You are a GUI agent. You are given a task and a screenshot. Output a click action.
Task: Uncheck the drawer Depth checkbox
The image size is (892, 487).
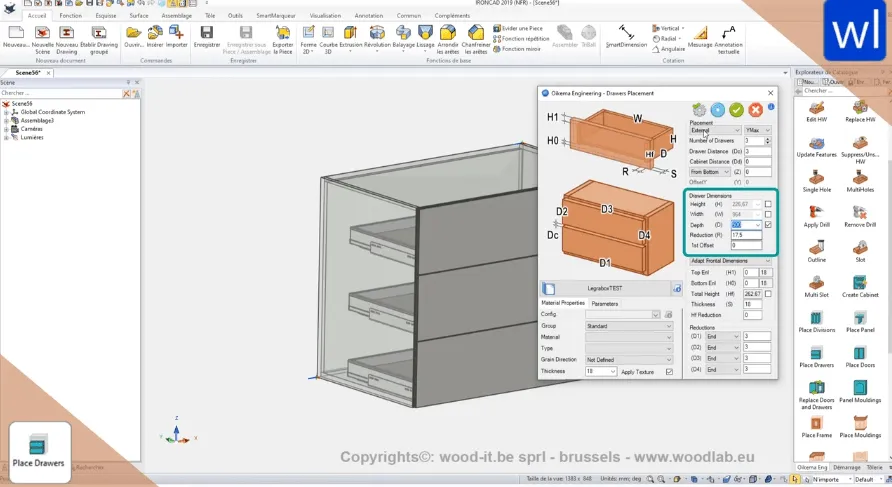tap(768, 225)
